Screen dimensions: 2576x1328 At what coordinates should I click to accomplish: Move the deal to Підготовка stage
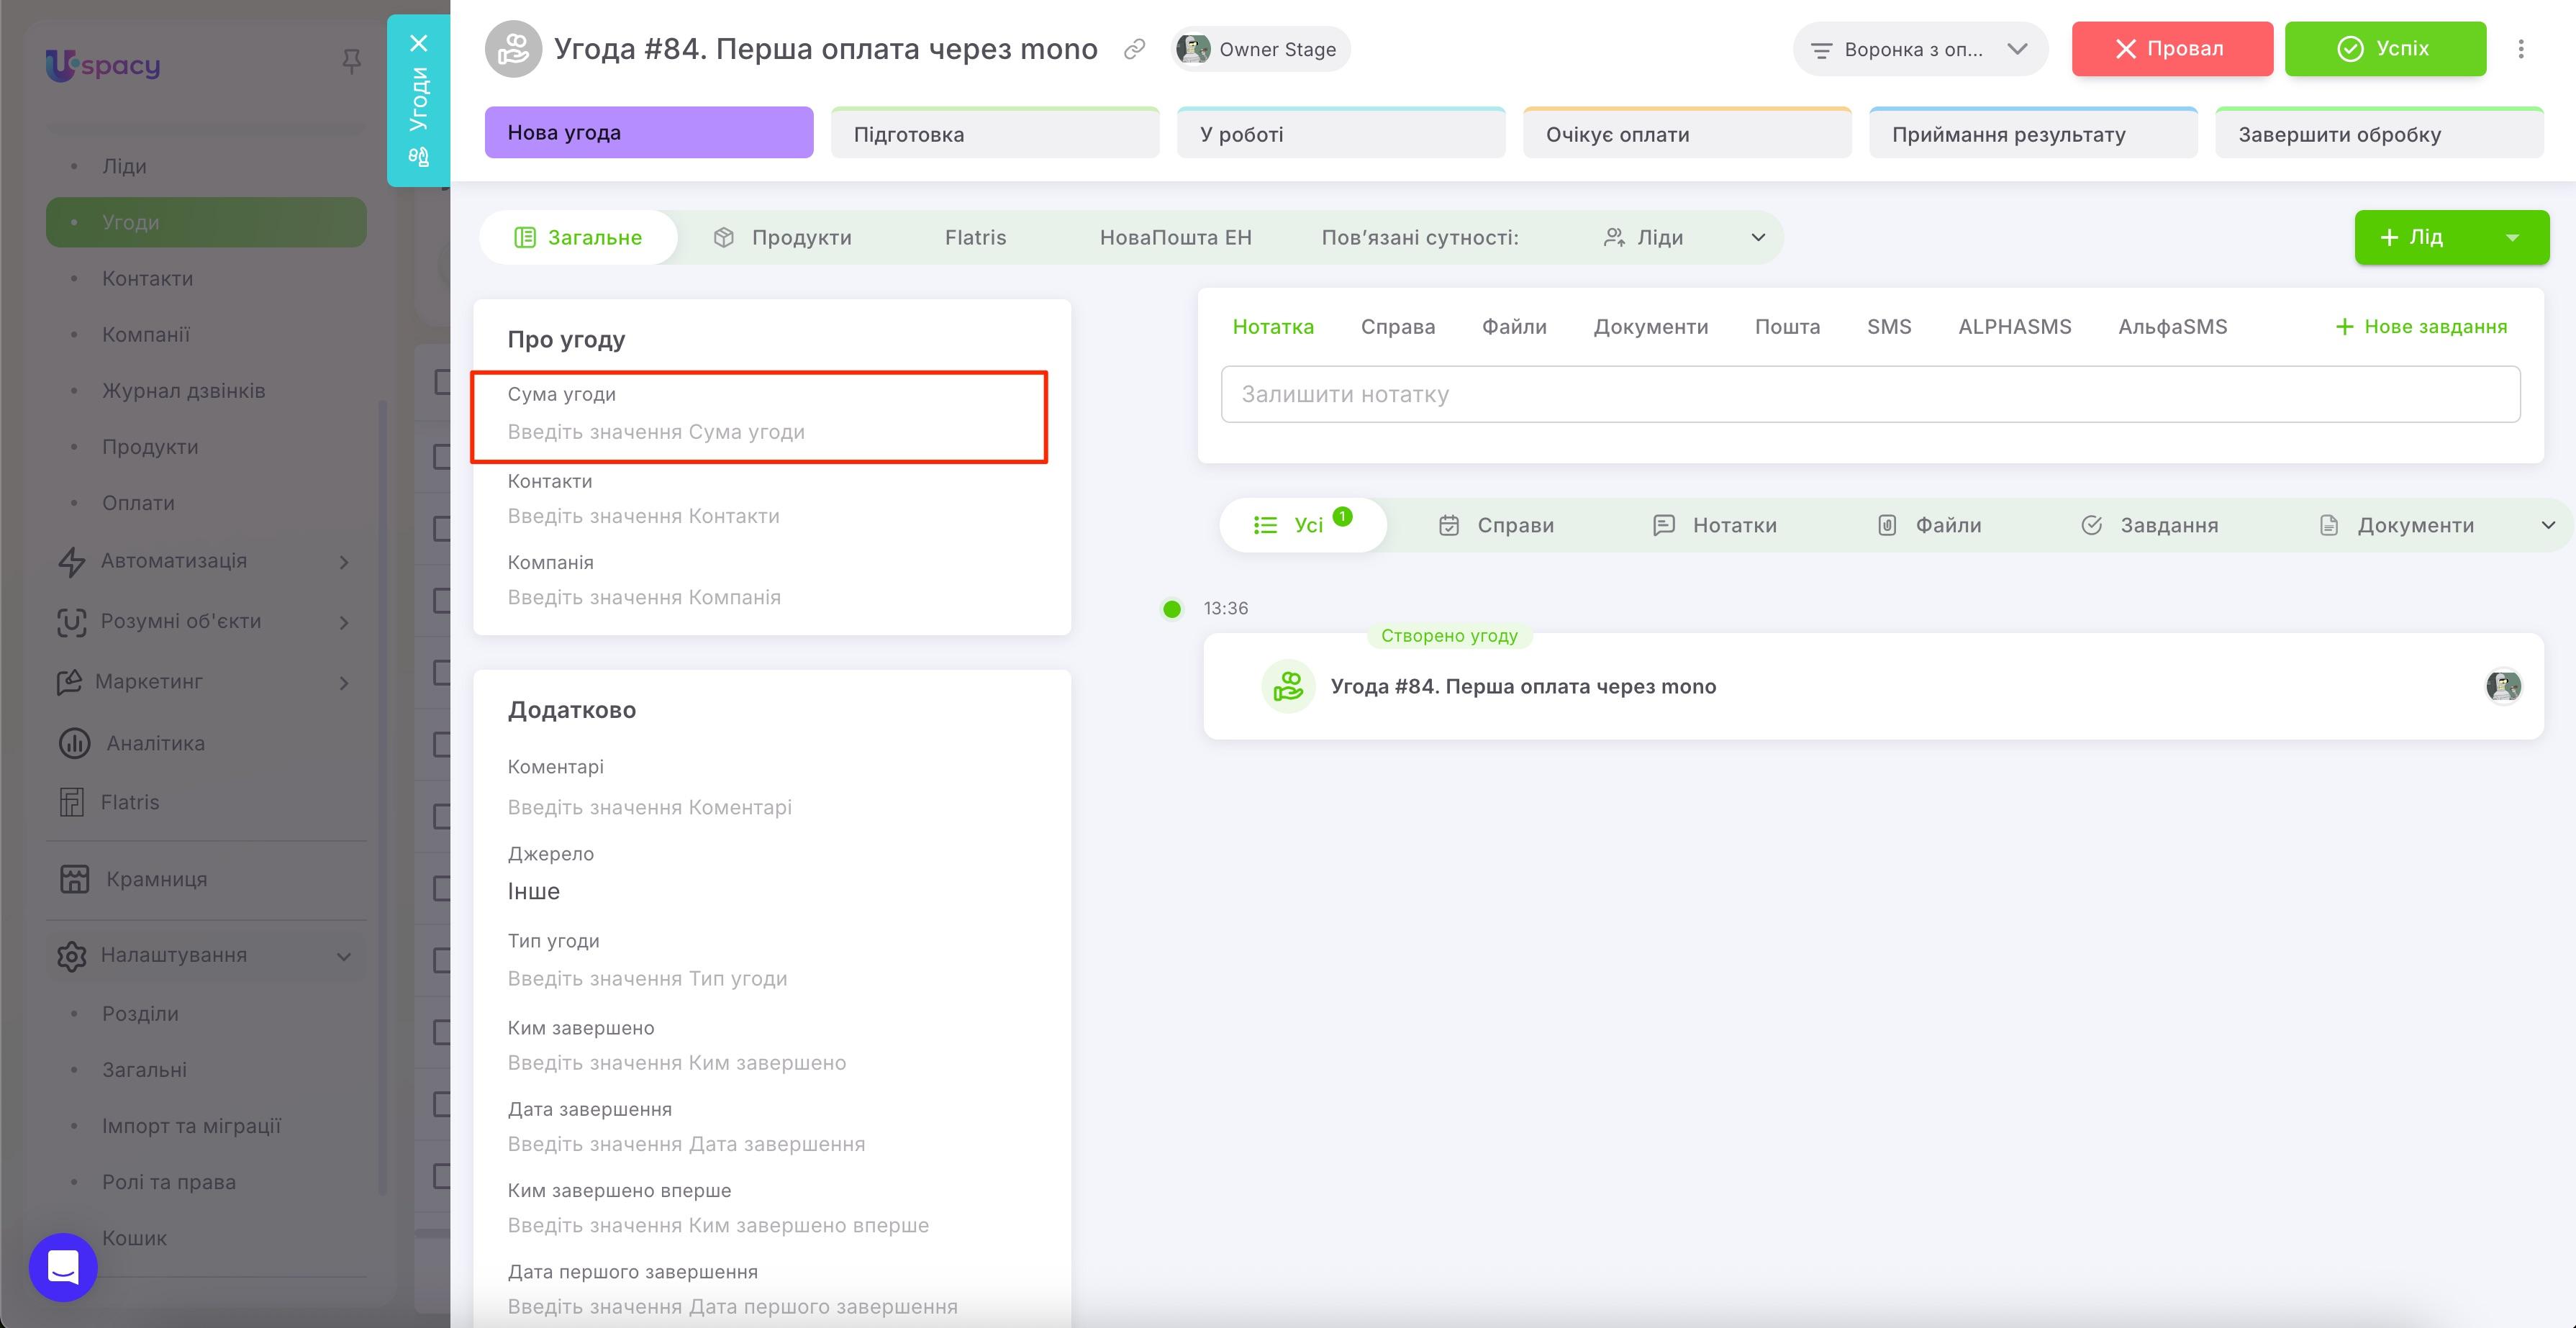(x=995, y=133)
